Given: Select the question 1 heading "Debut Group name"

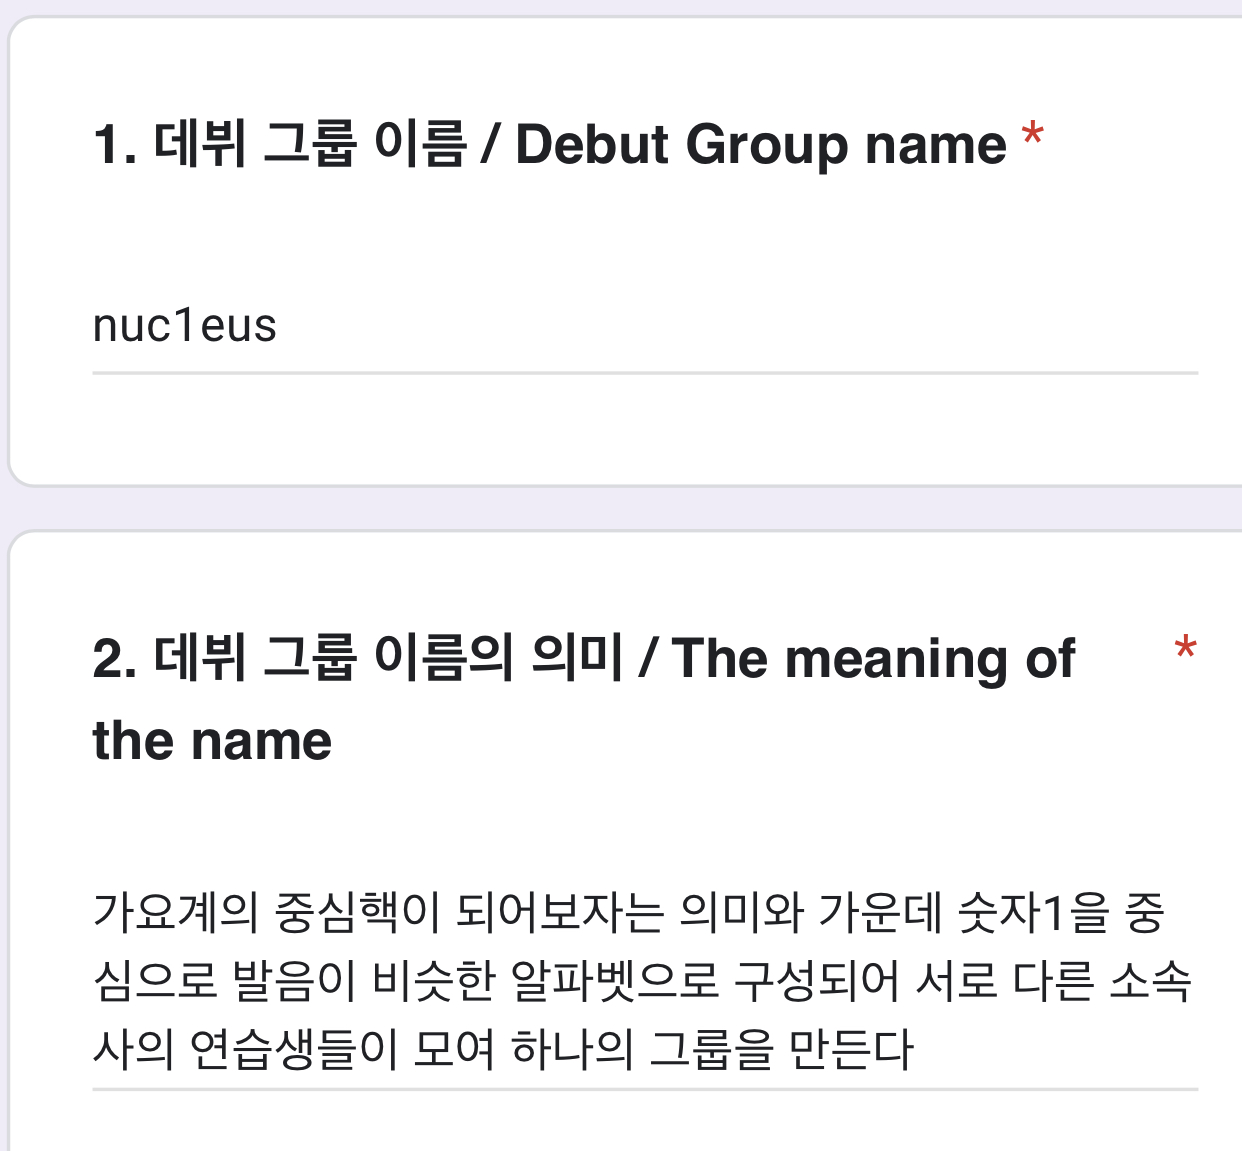Looking at the screenshot, I should click(x=760, y=144).
